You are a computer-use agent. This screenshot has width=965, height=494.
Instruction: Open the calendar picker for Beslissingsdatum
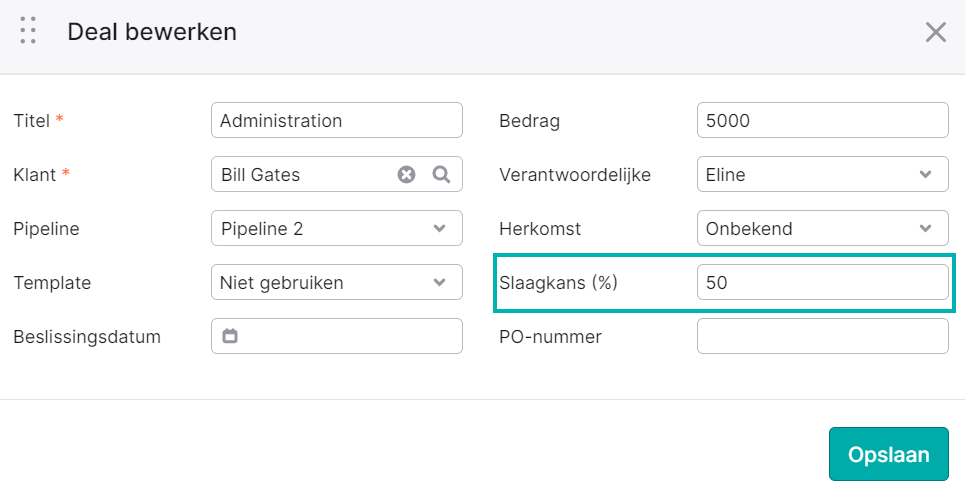[x=230, y=336]
